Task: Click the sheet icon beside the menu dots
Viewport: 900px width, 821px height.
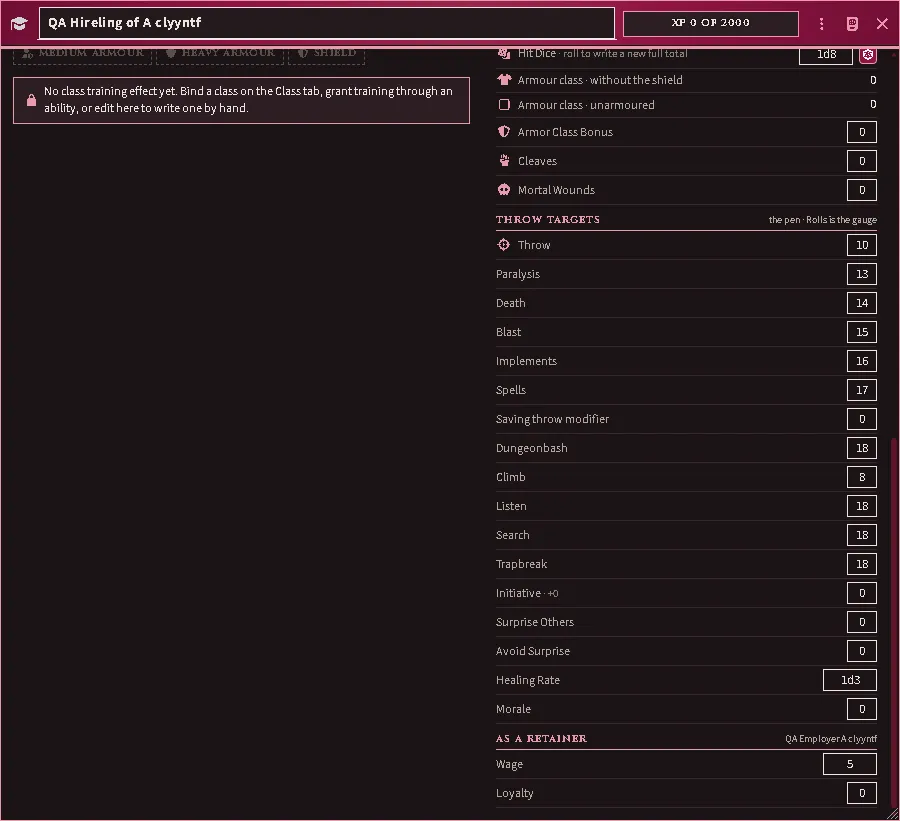Action: pos(852,24)
